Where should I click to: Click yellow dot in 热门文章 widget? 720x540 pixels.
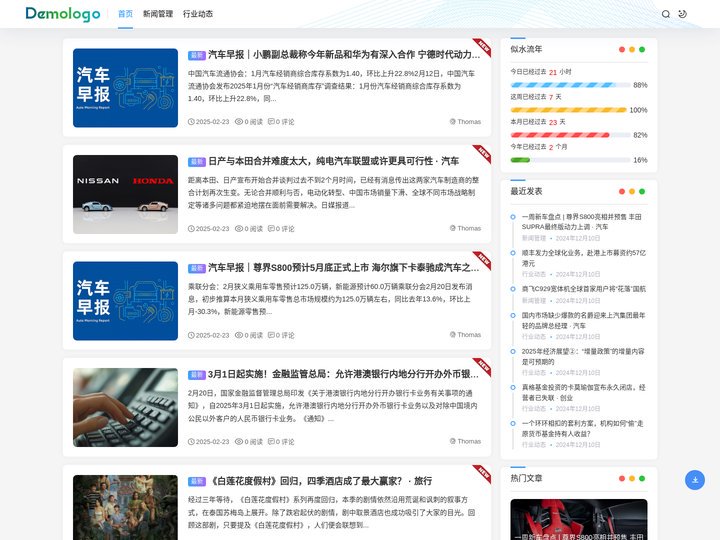[632, 478]
